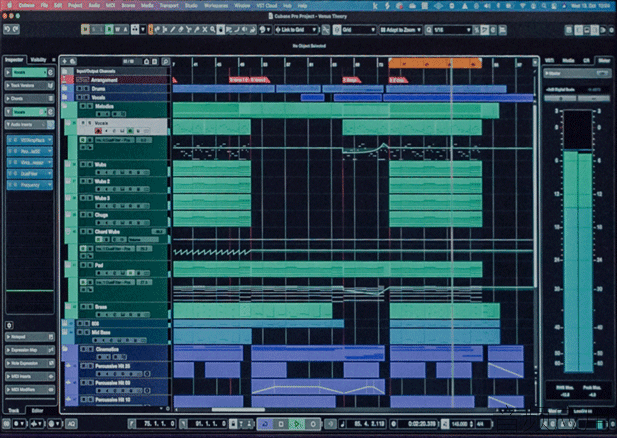Screen dimensions: 617x438
Task: Click the quantize Q icon beside 1/16
Action: coord(429,30)
